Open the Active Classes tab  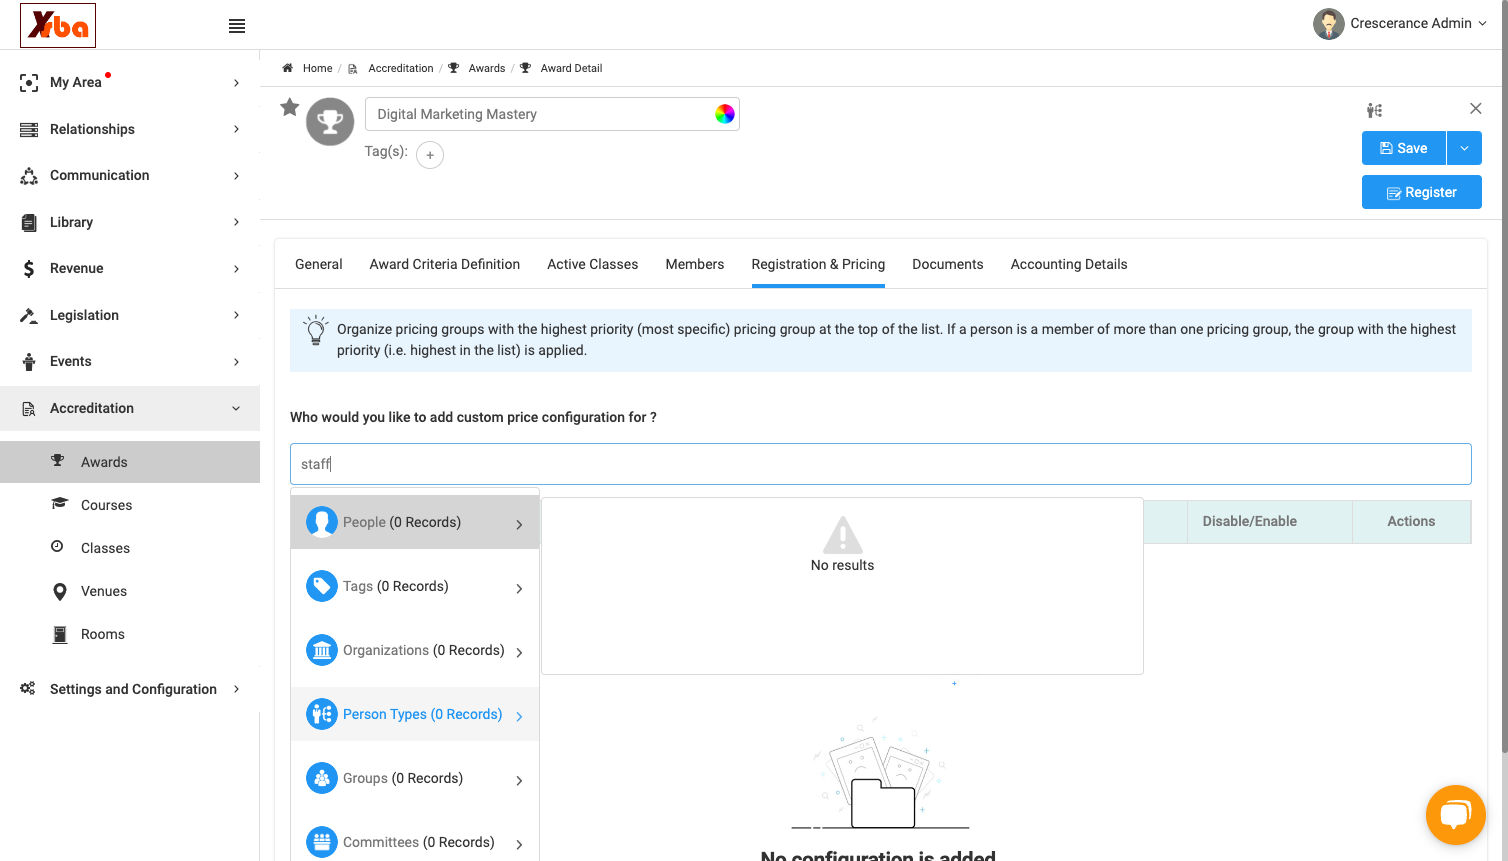(593, 264)
